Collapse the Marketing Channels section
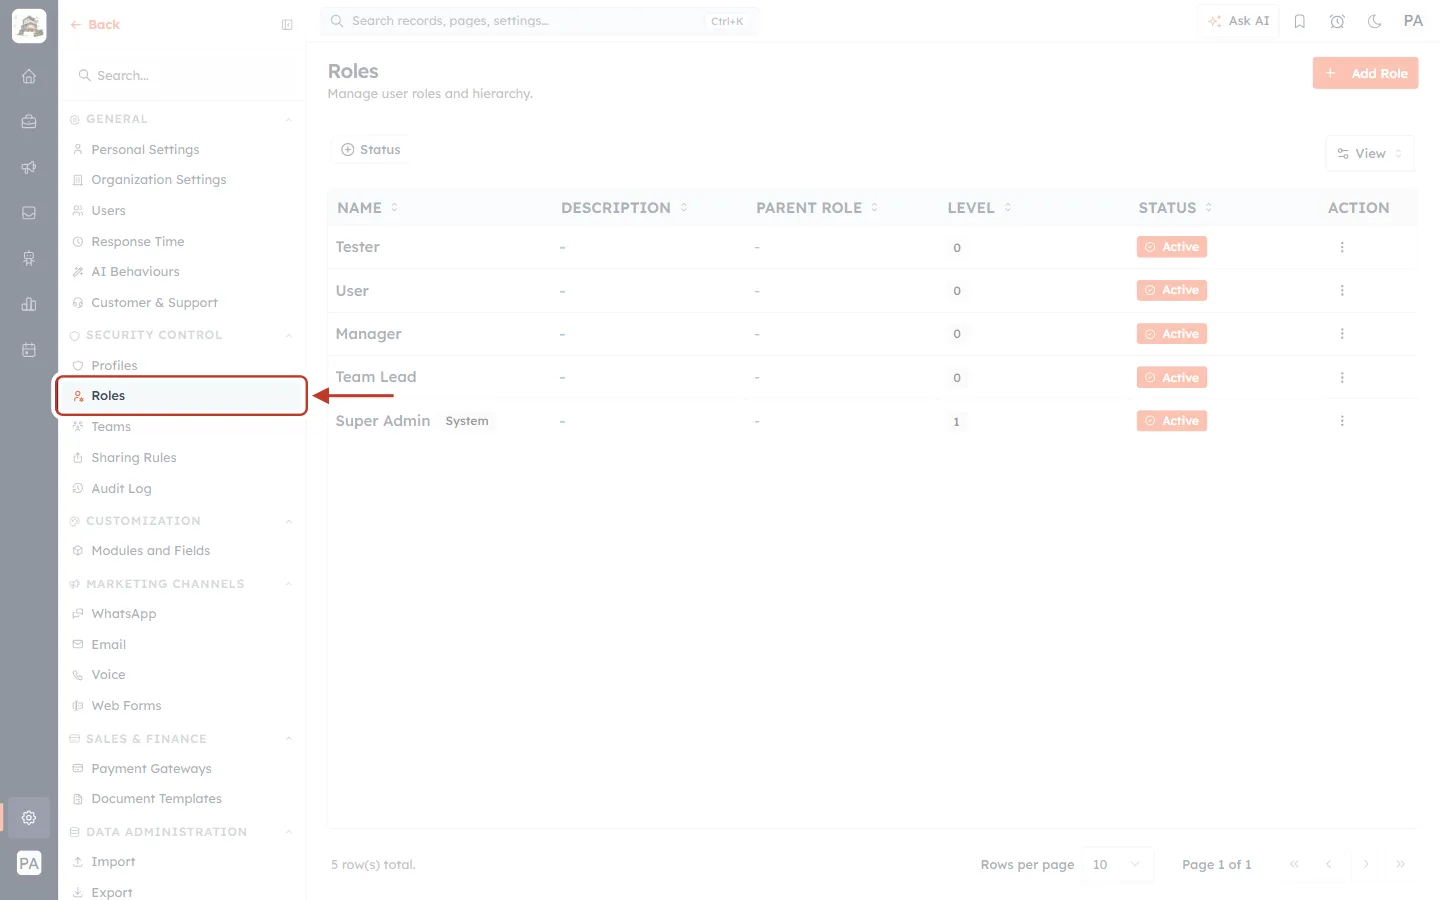Viewport: 1440px width, 900px height. click(x=288, y=584)
